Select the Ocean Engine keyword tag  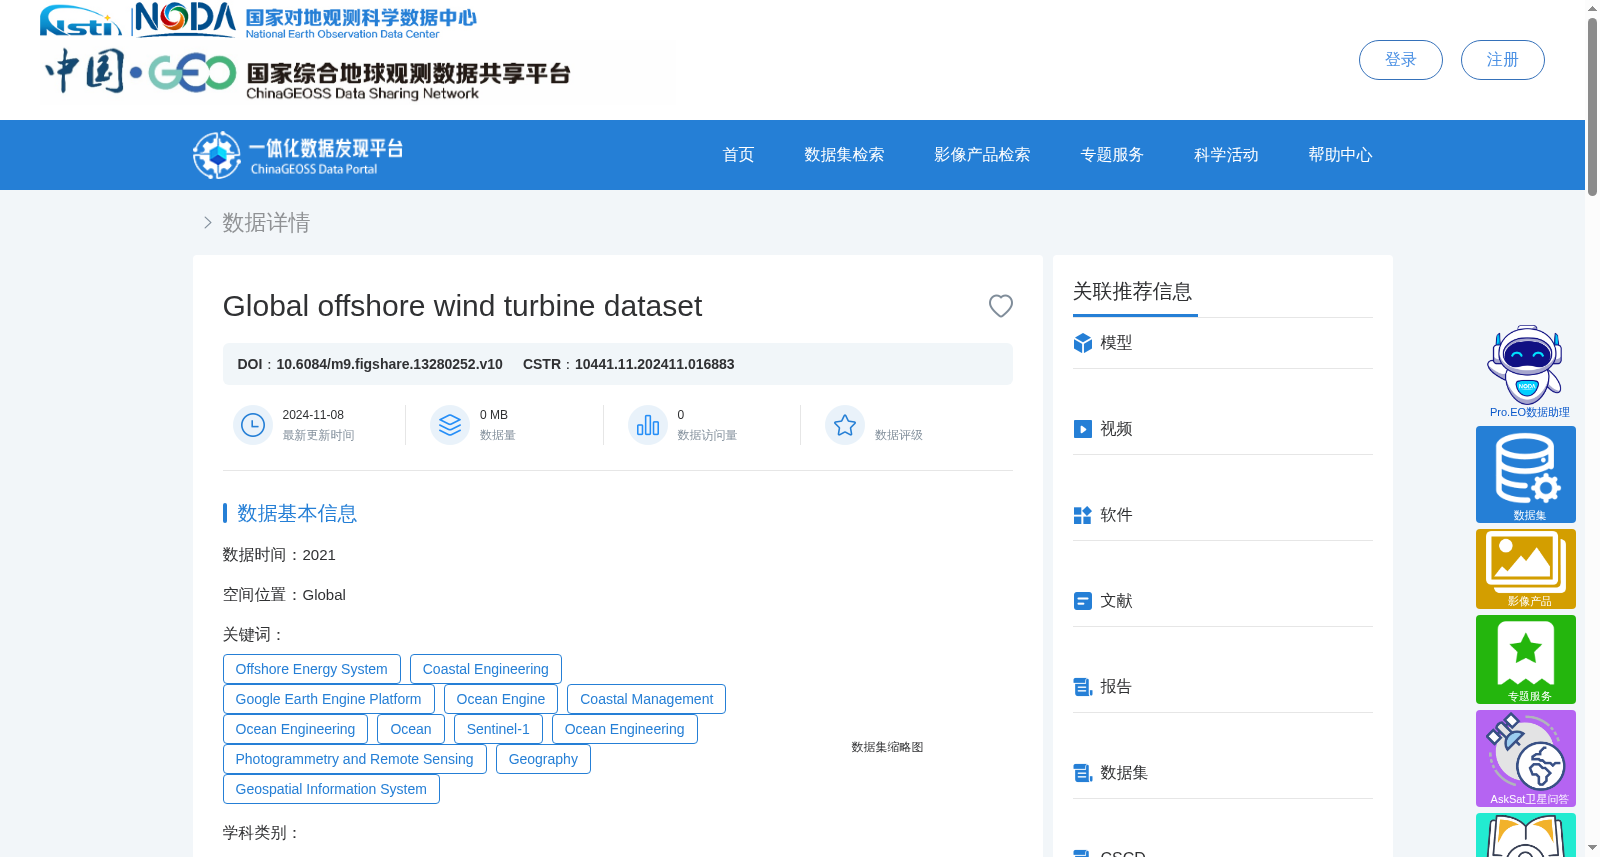(x=500, y=699)
